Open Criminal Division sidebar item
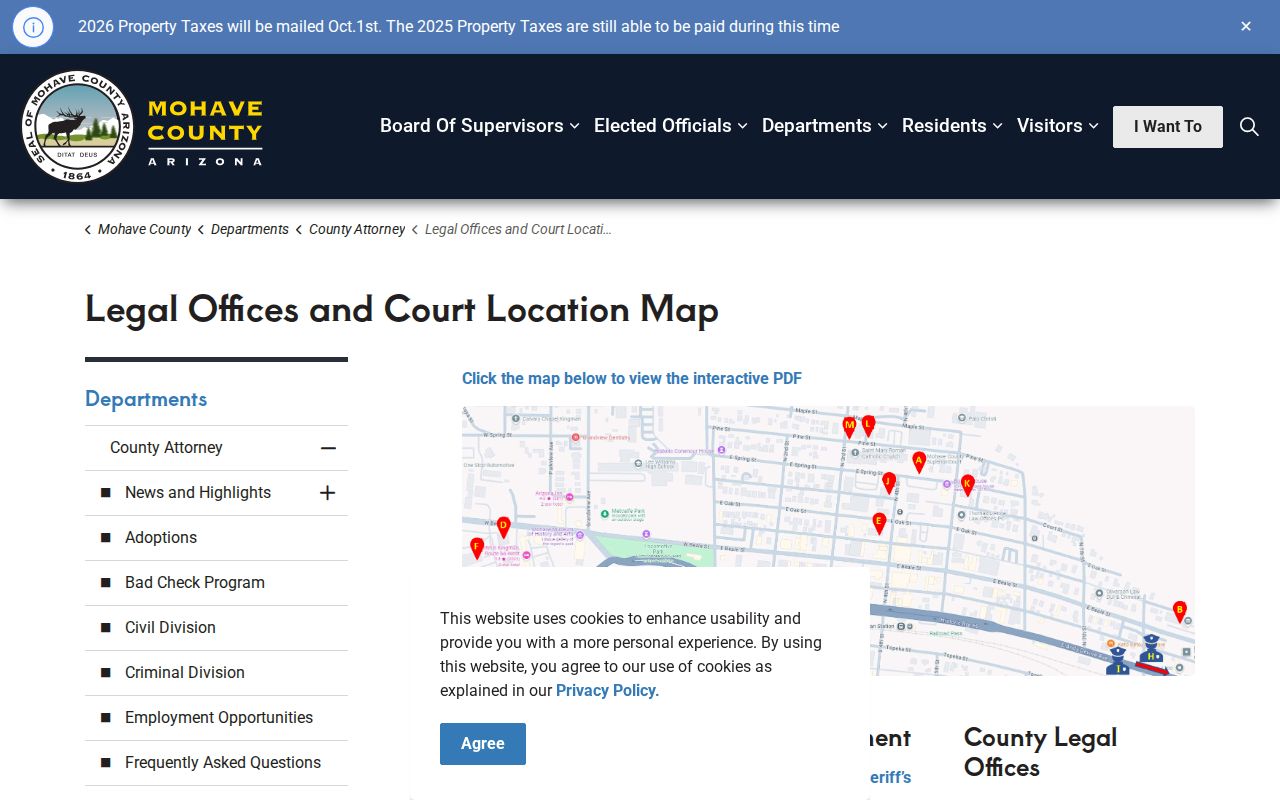 pos(185,673)
